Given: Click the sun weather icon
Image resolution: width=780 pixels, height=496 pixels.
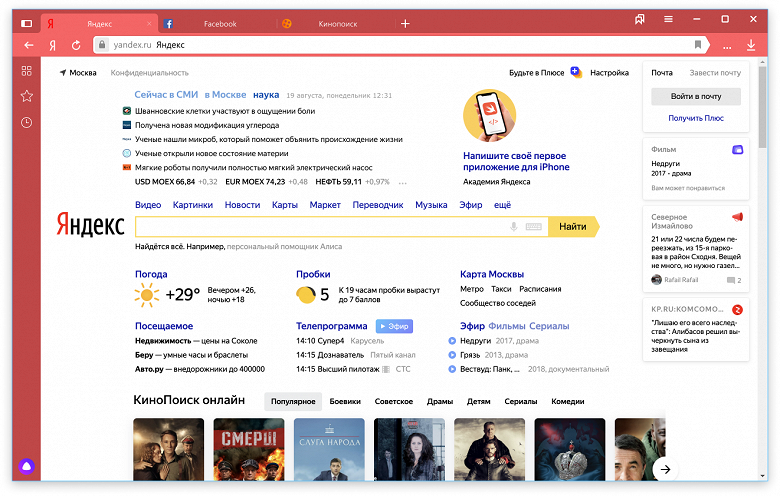Looking at the screenshot, I should 147,295.
